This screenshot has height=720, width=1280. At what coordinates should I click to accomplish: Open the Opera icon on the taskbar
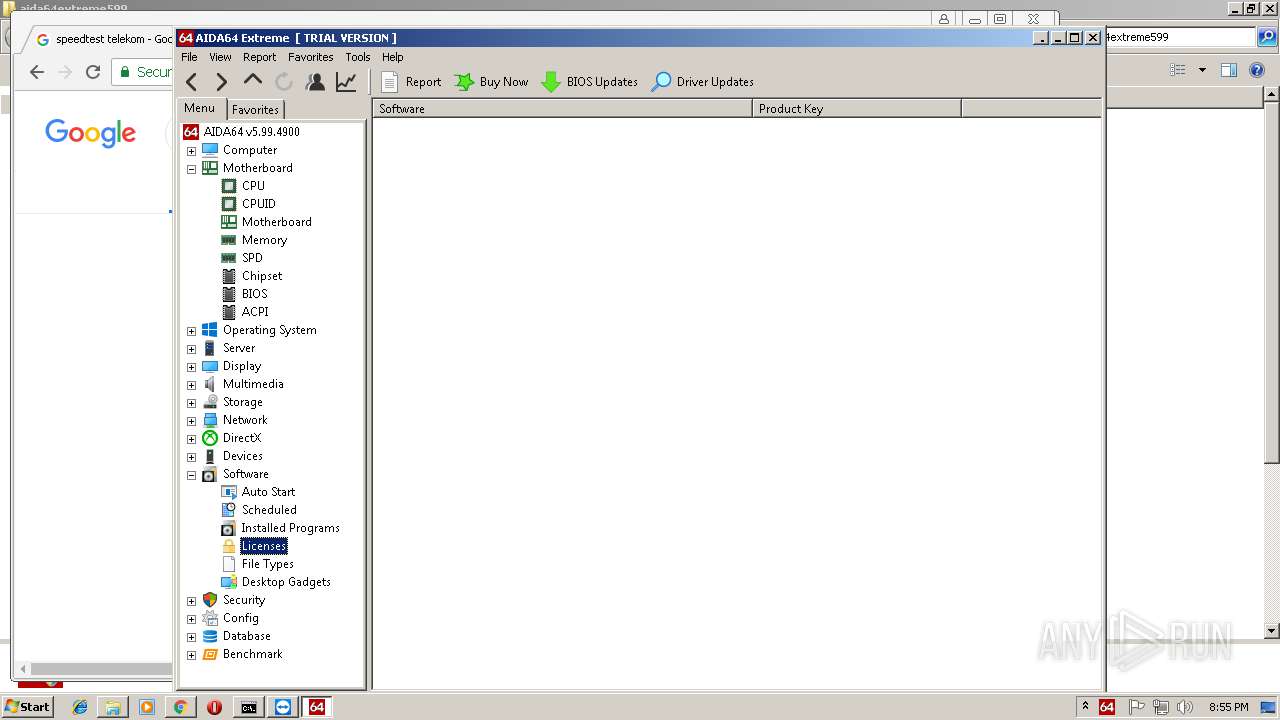[214, 707]
